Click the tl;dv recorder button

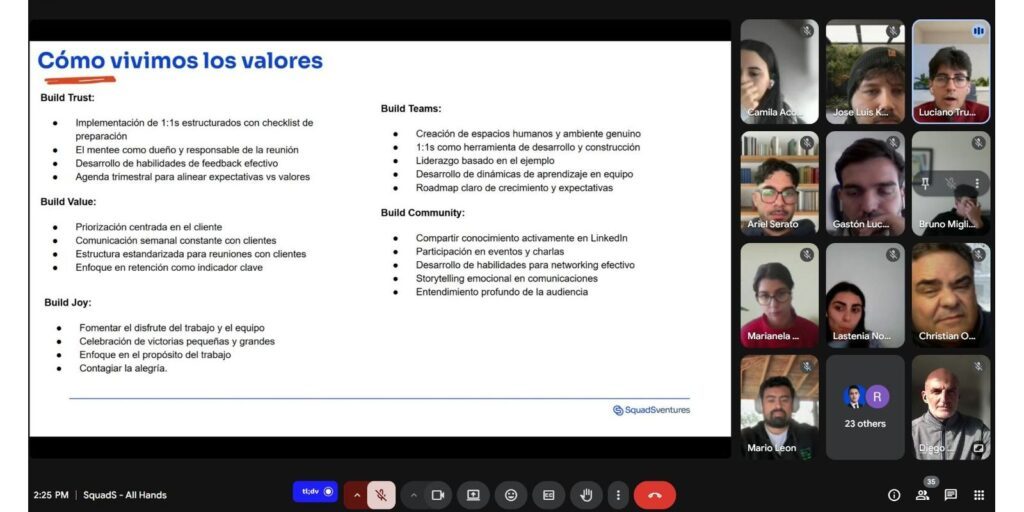pos(315,492)
